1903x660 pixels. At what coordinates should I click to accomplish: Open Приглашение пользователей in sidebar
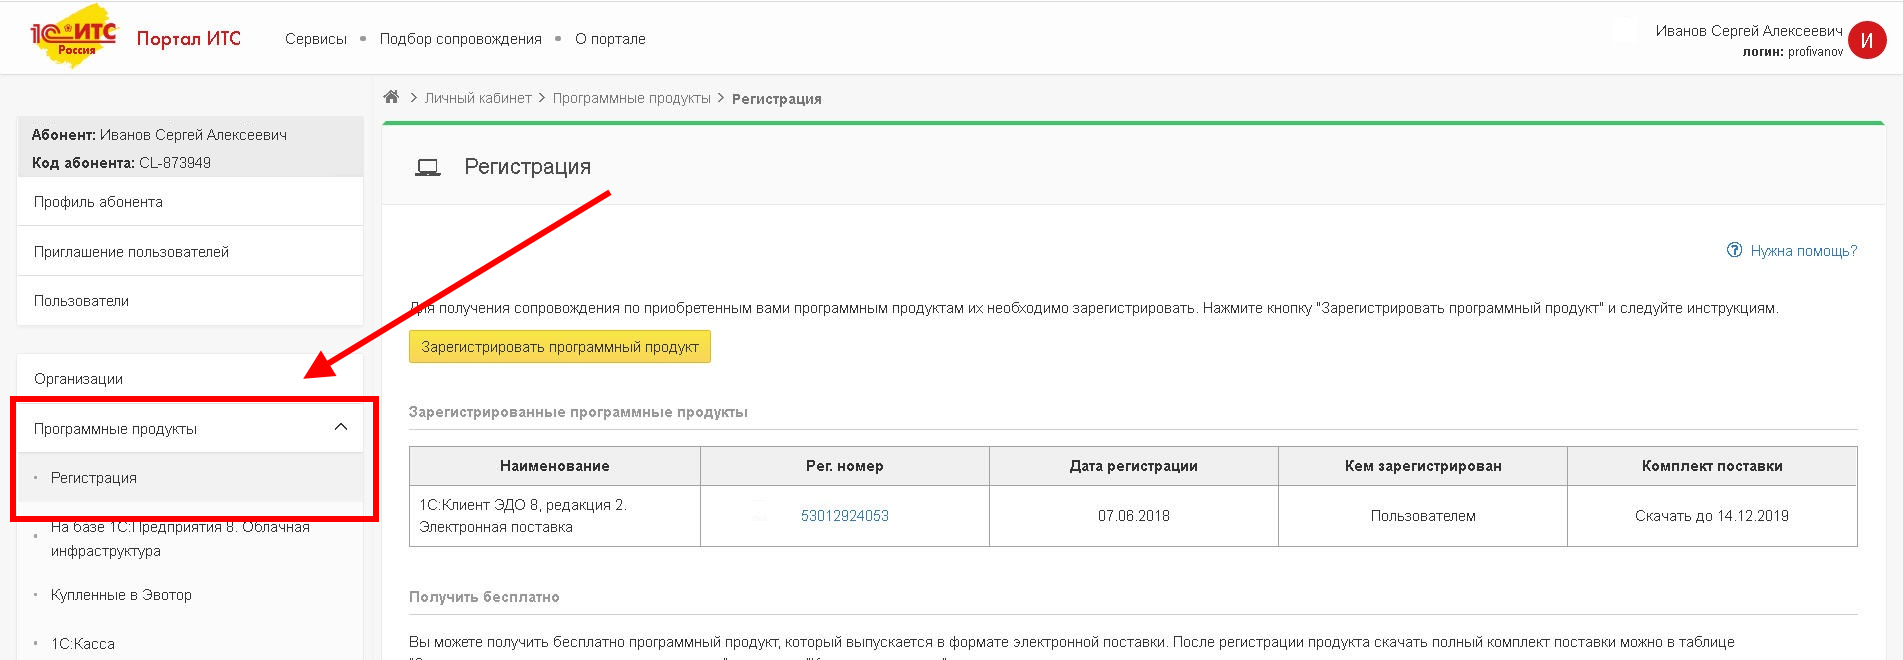point(131,252)
